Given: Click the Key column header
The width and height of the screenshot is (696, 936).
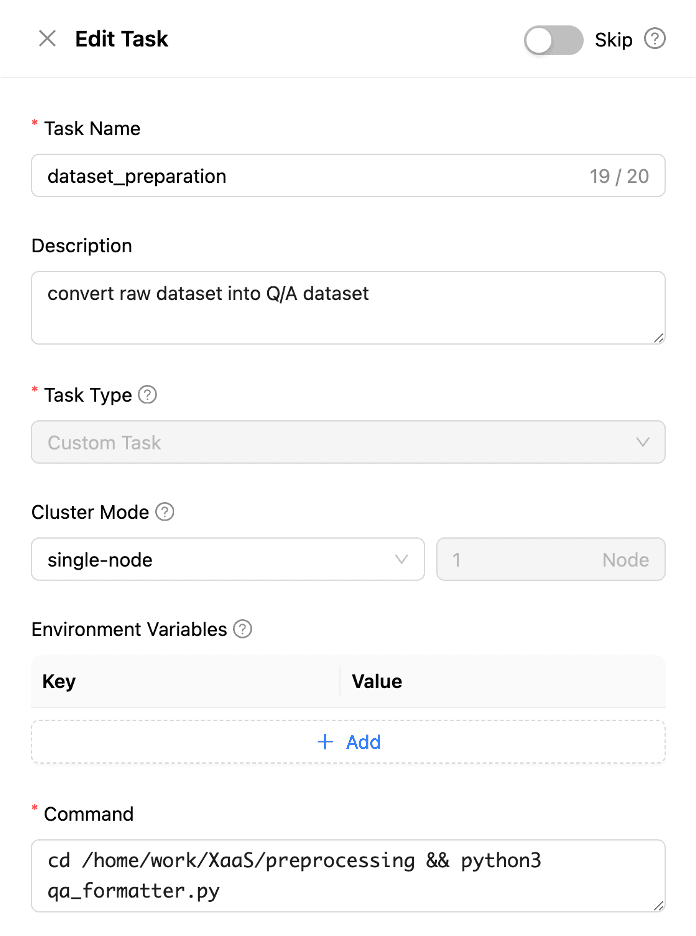Looking at the screenshot, I should click(58, 681).
